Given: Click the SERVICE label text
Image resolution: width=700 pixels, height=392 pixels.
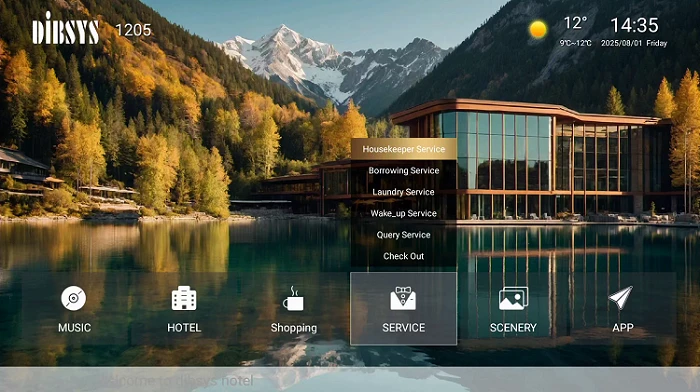Looking at the screenshot, I should [404, 328].
